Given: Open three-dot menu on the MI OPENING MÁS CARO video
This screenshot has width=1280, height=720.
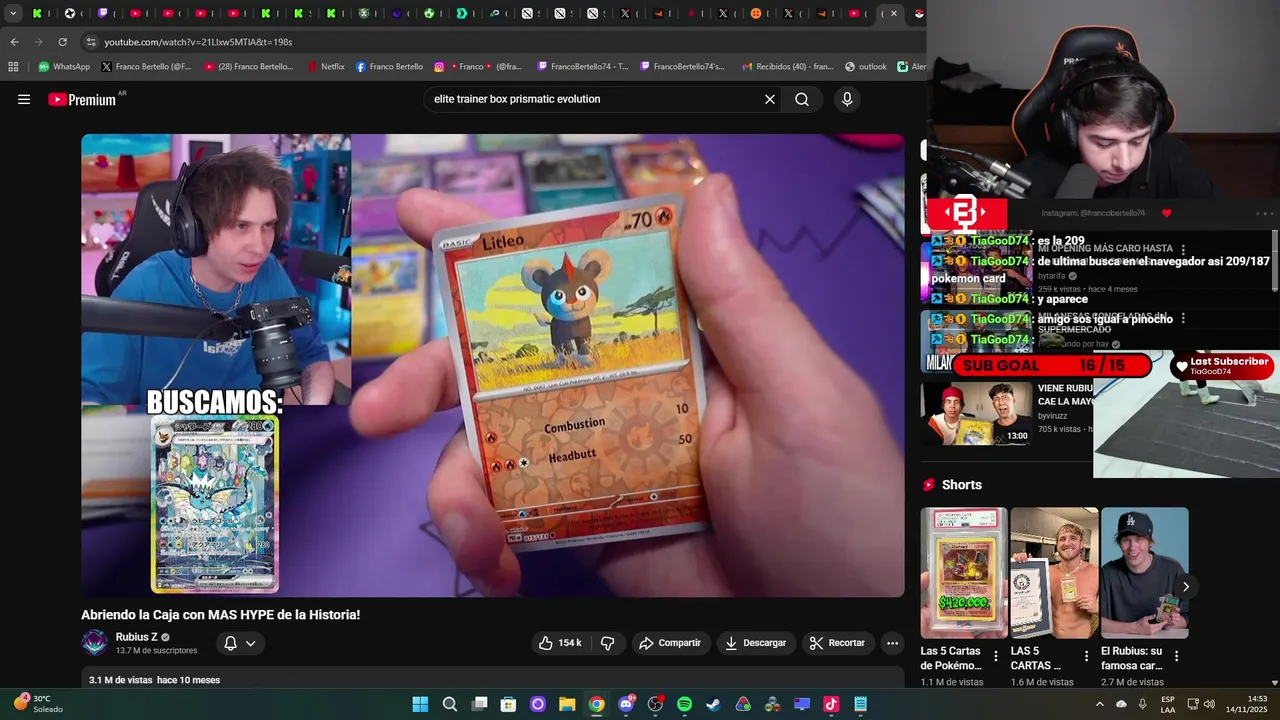Looking at the screenshot, I should 1183,250.
